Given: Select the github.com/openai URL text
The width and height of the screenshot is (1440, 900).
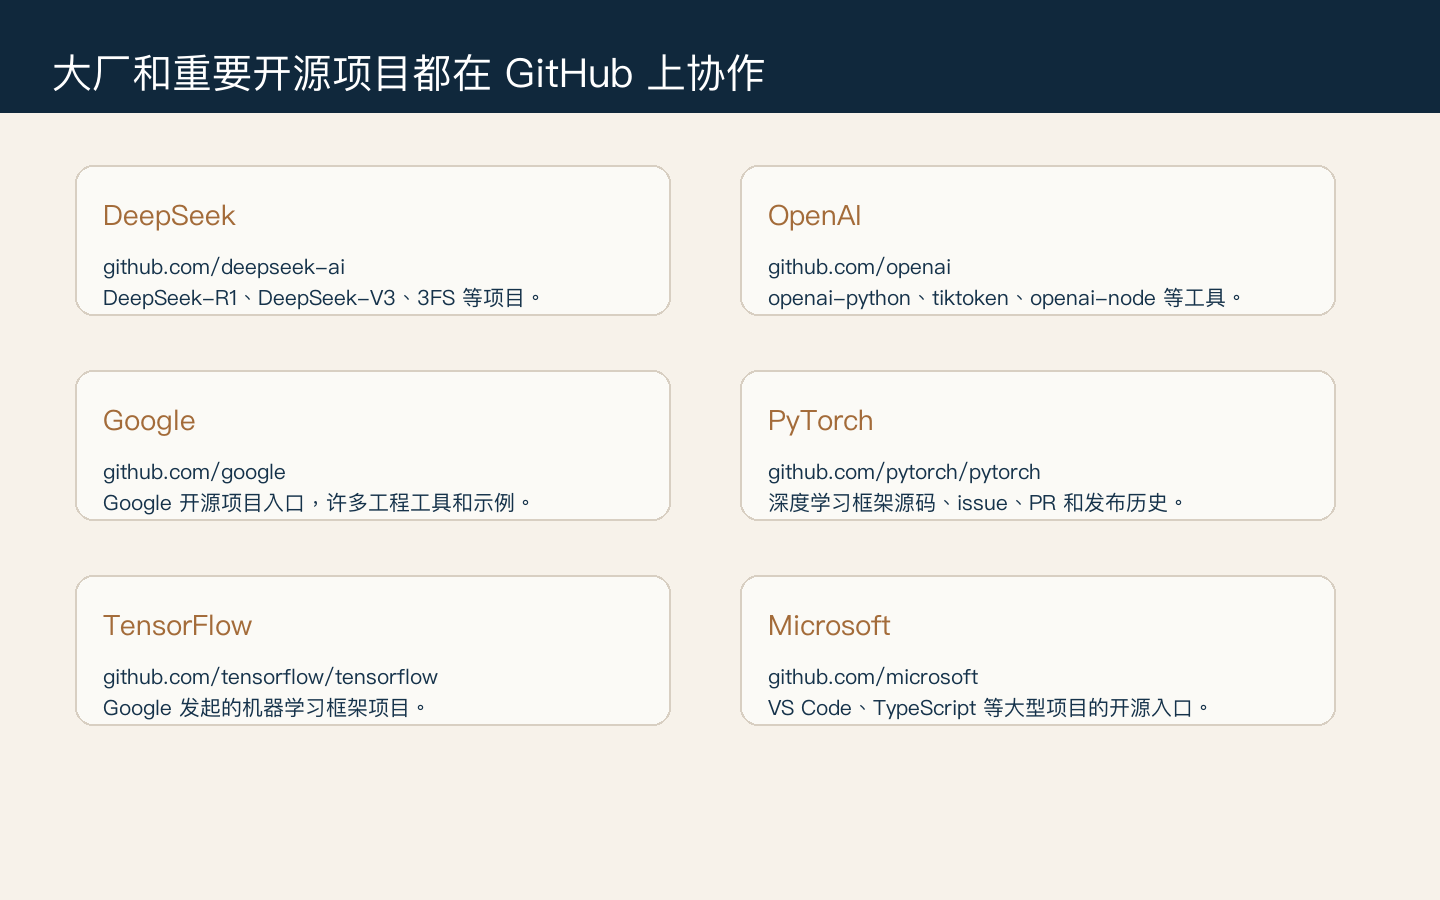Looking at the screenshot, I should (x=859, y=267).
